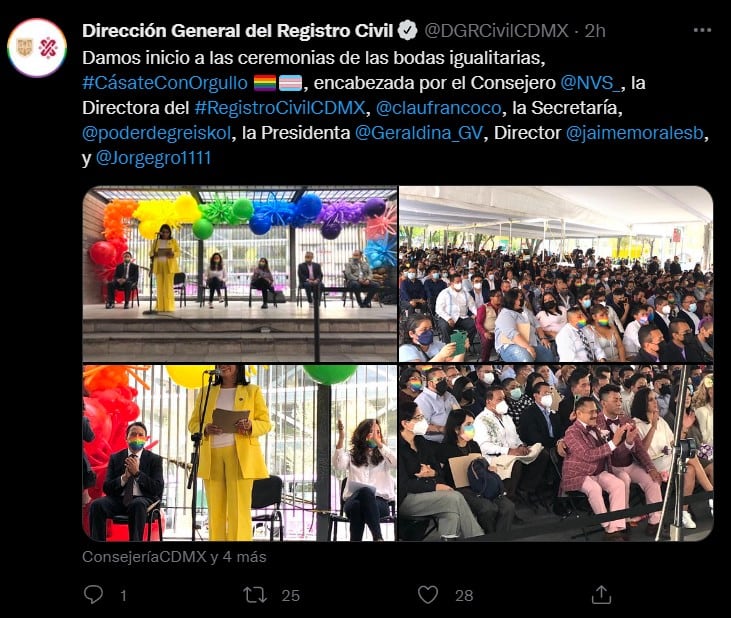Click the reply speech bubble icon
Viewport: 731px width, 618px height.
[93, 595]
